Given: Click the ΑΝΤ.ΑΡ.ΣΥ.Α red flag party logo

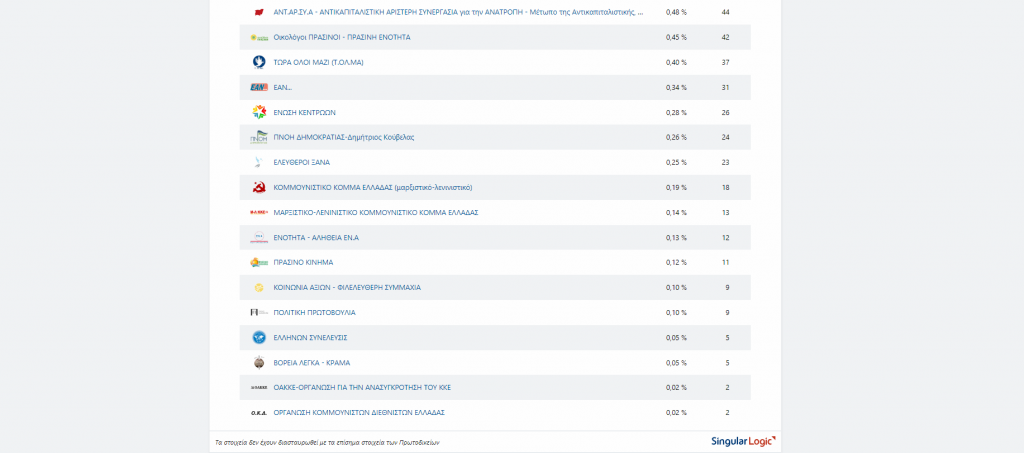Looking at the screenshot, I should pos(259,12).
